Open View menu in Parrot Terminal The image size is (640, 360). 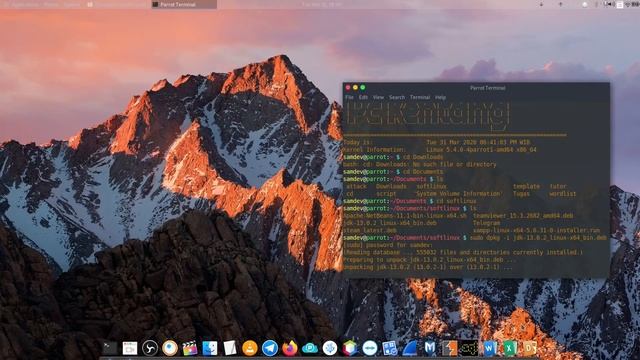[x=378, y=97]
